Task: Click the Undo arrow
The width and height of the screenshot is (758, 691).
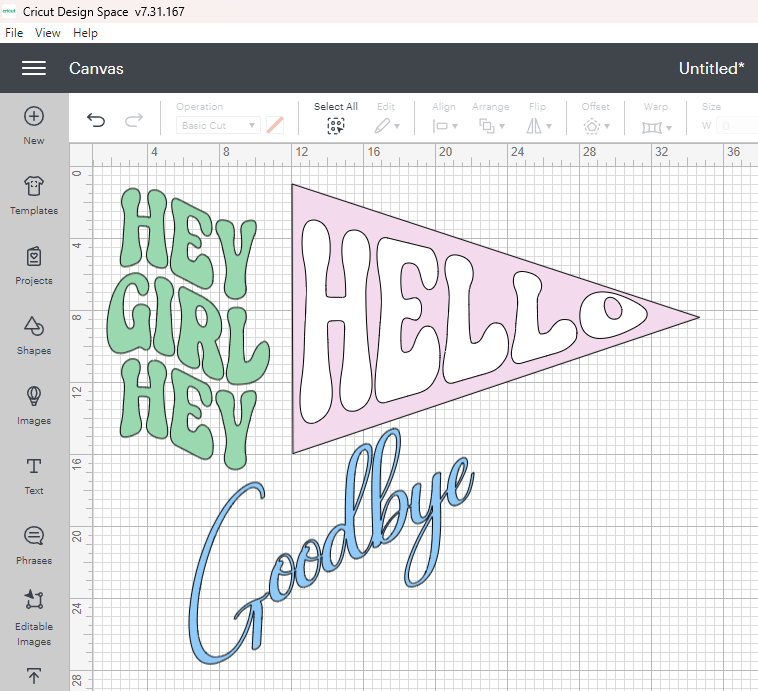Action: [x=96, y=121]
